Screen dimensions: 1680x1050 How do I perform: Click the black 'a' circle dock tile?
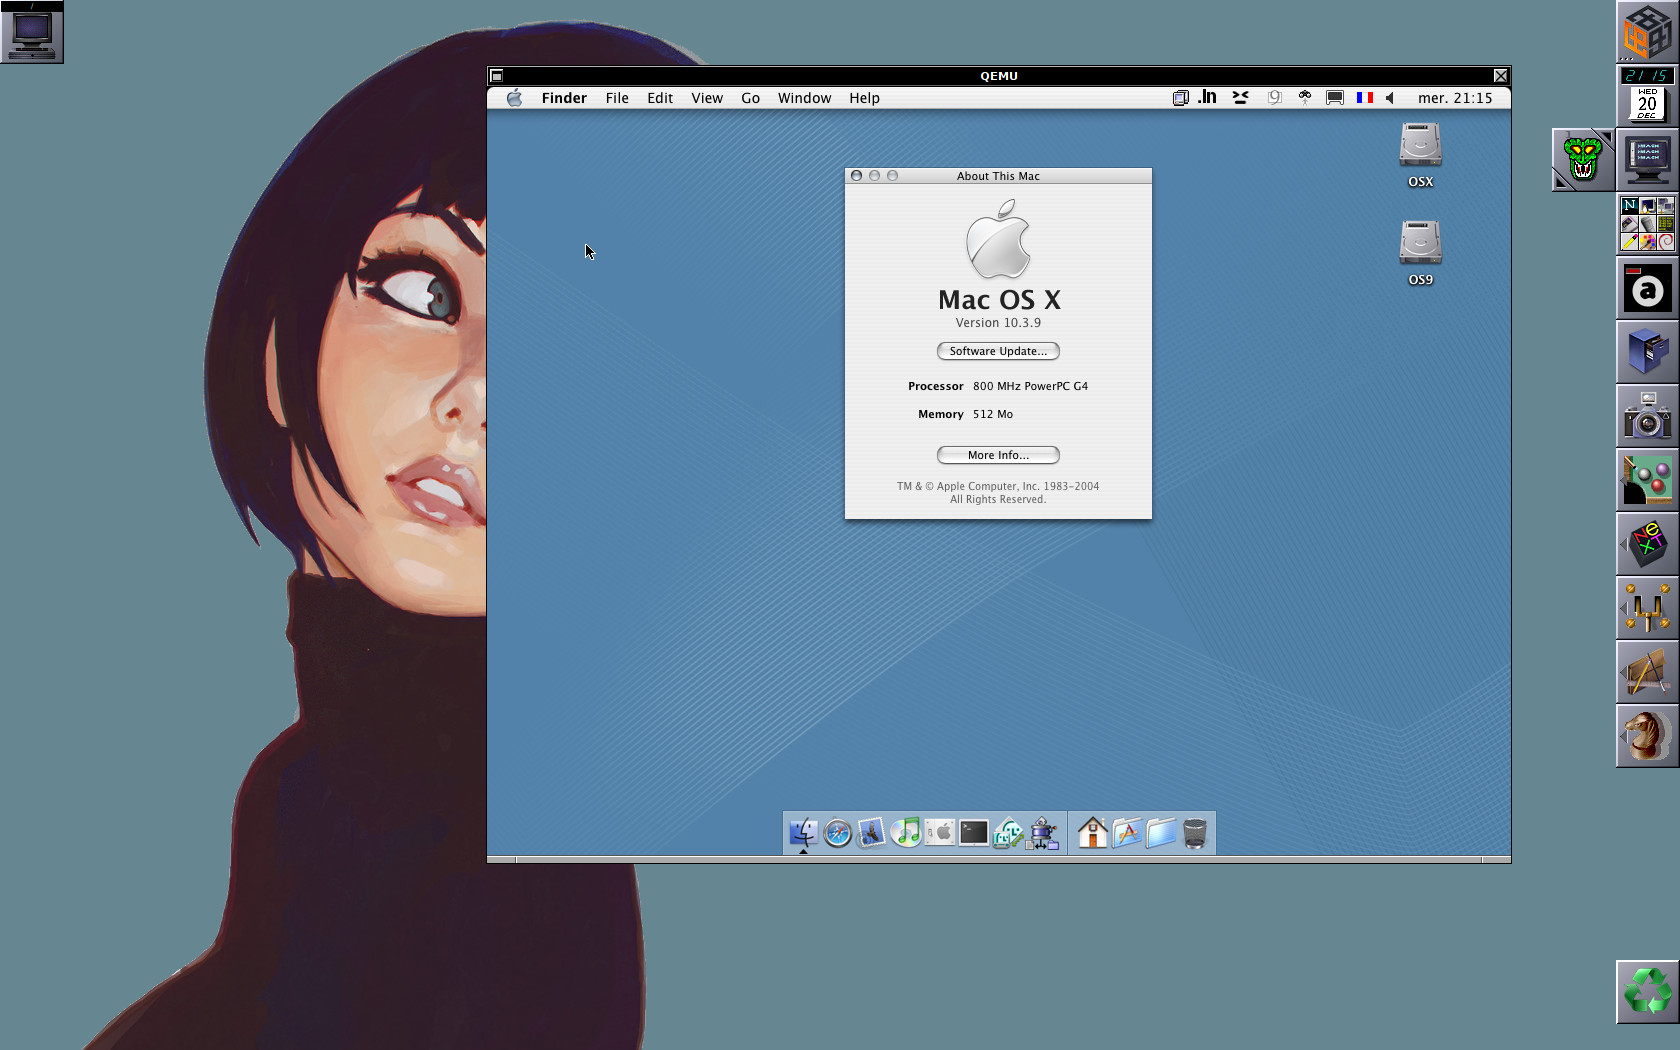coord(1647,288)
